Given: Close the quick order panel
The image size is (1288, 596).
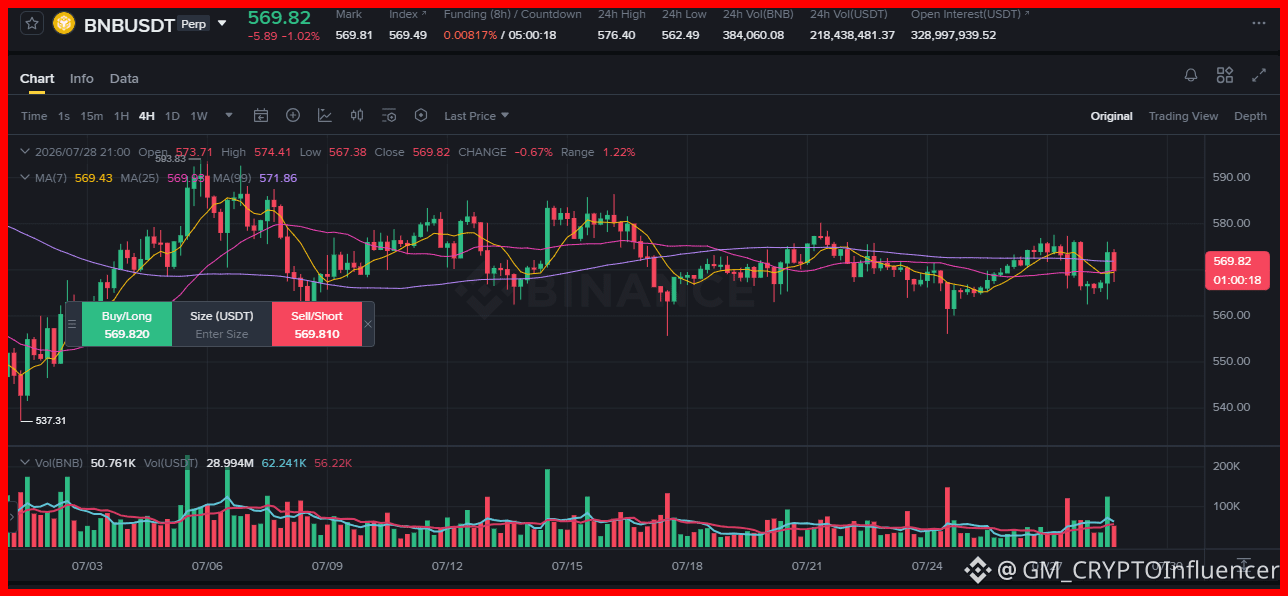Looking at the screenshot, I should pyautogui.click(x=368, y=324).
